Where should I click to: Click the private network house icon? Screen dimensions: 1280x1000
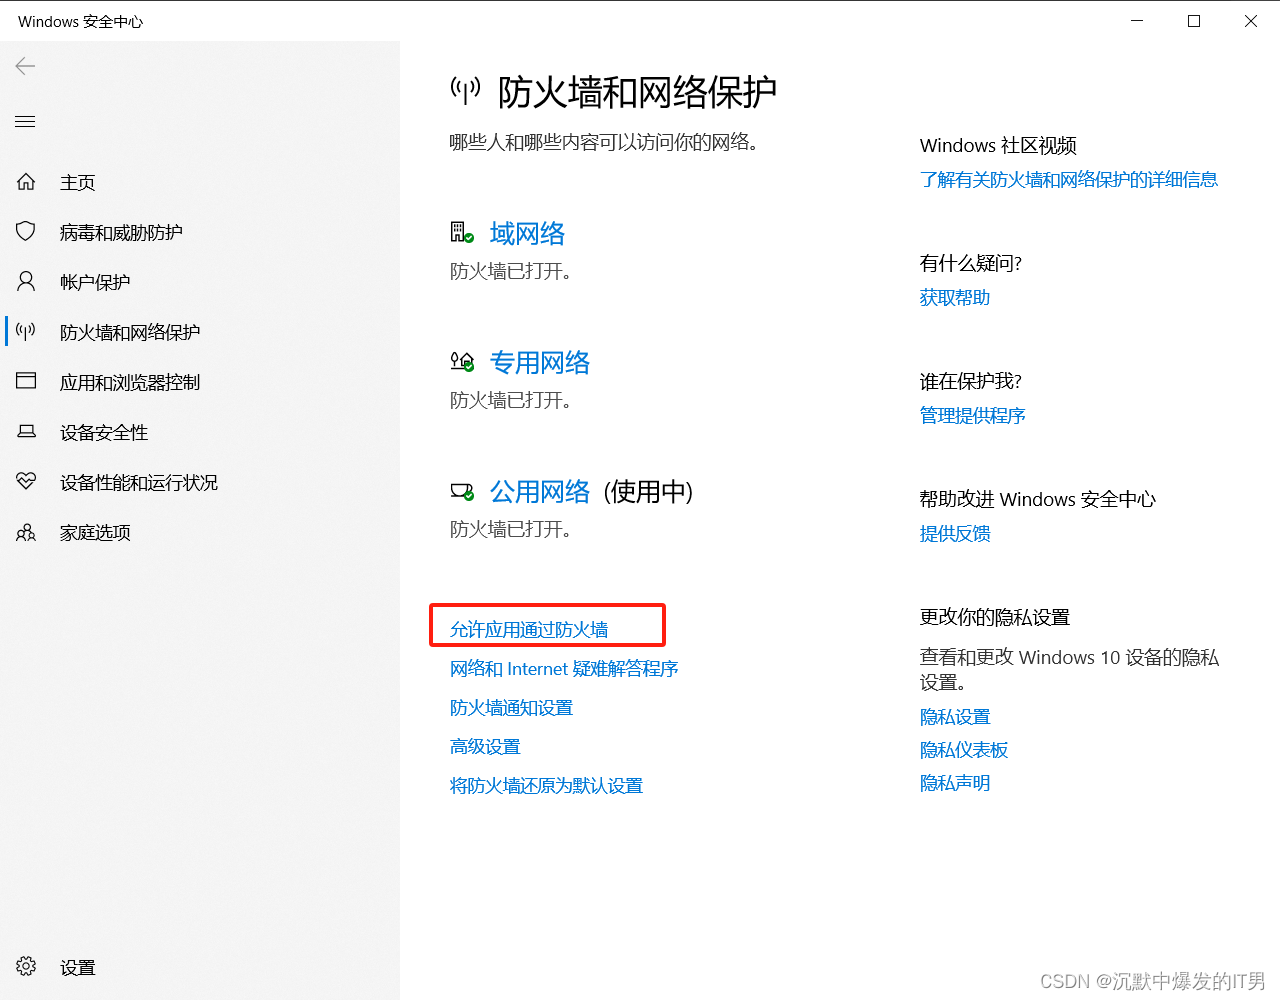pyautogui.click(x=462, y=362)
